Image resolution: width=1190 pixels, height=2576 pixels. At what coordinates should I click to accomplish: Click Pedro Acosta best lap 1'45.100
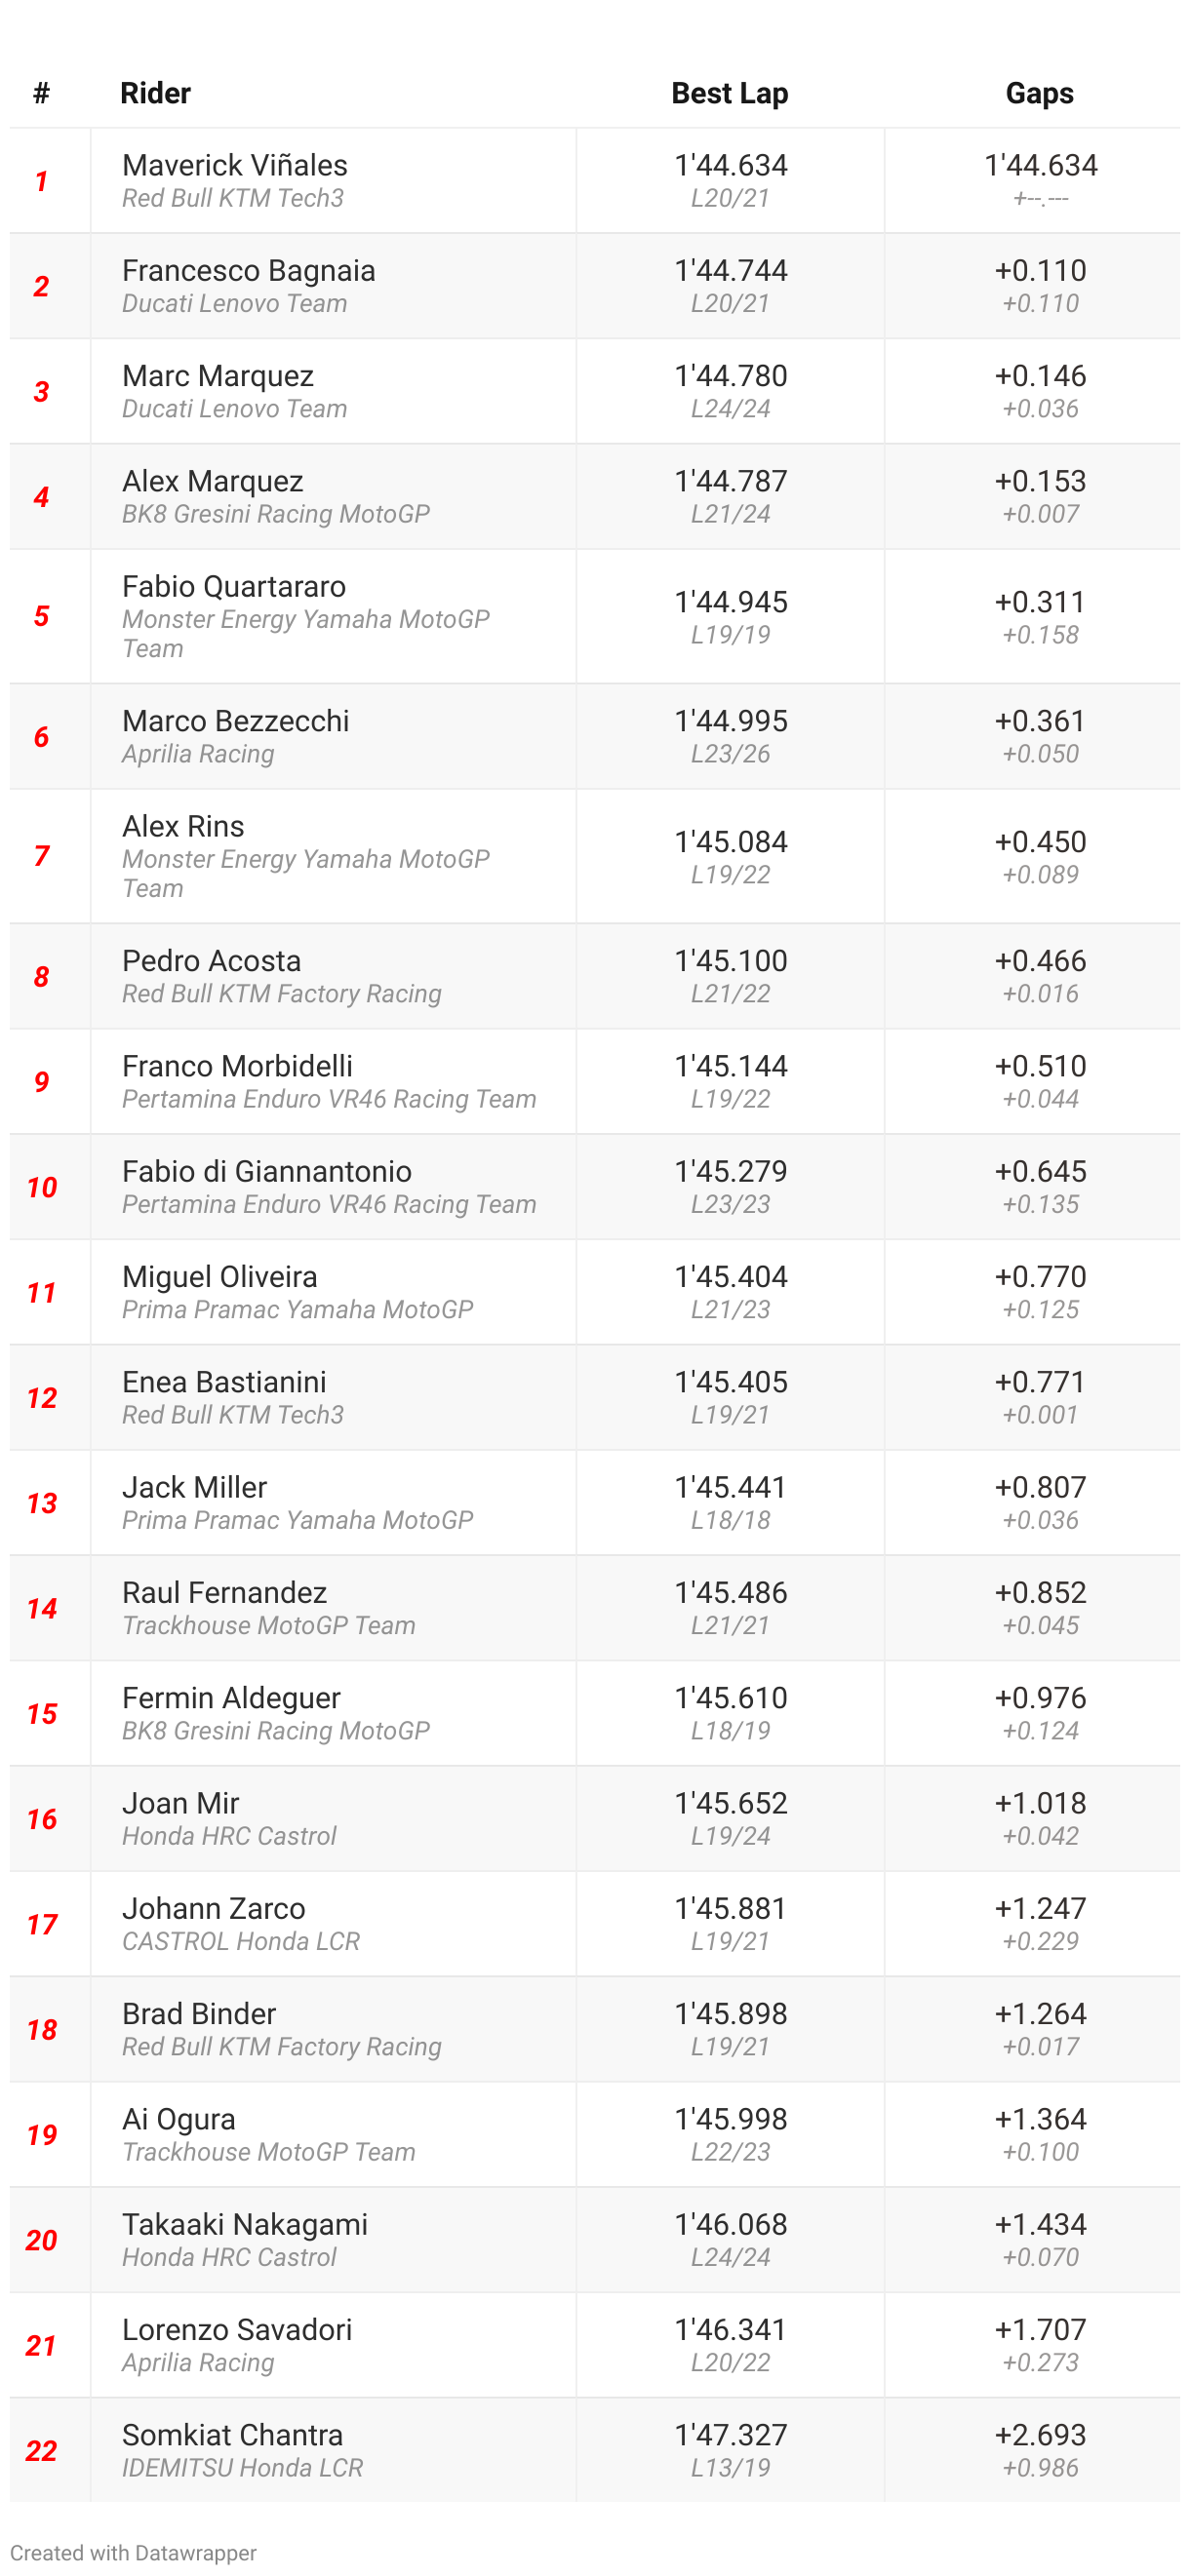pyautogui.click(x=731, y=961)
